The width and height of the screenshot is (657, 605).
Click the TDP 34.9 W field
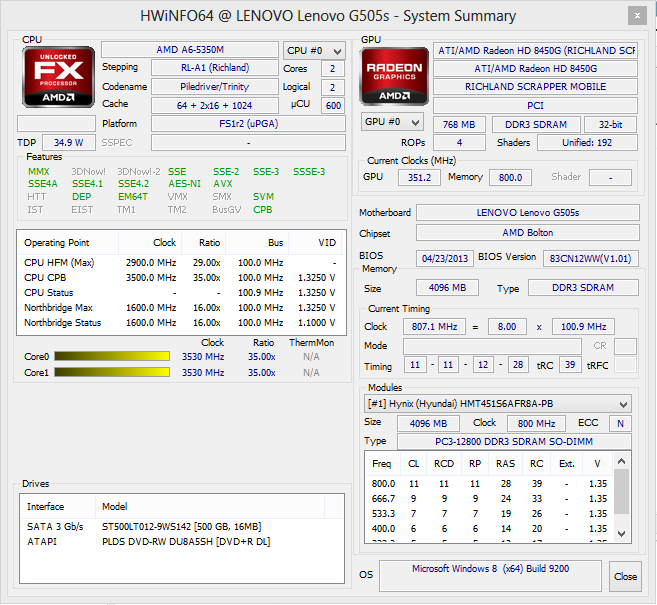click(69, 142)
